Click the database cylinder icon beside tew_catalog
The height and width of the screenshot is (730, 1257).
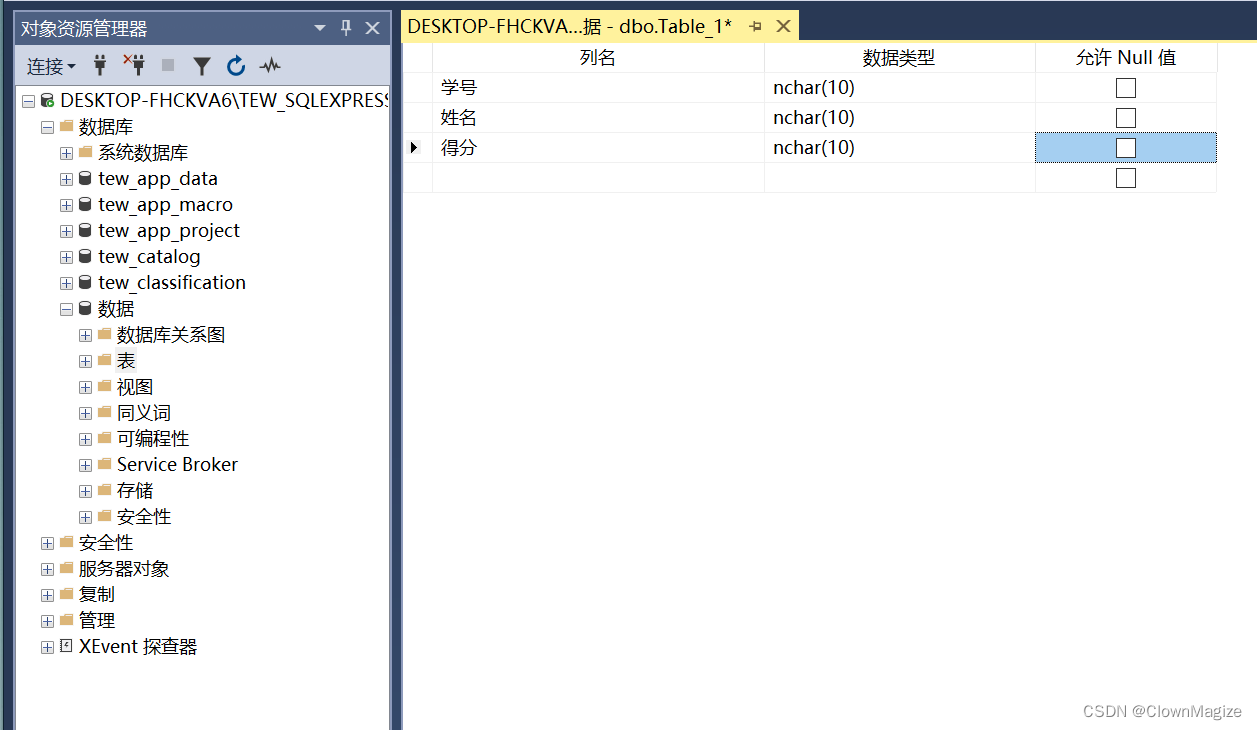[83, 256]
